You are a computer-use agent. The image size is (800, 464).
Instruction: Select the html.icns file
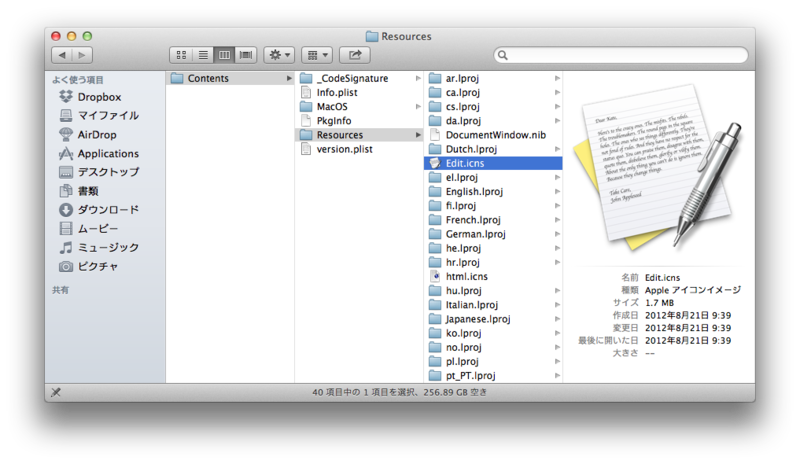click(x=493, y=276)
